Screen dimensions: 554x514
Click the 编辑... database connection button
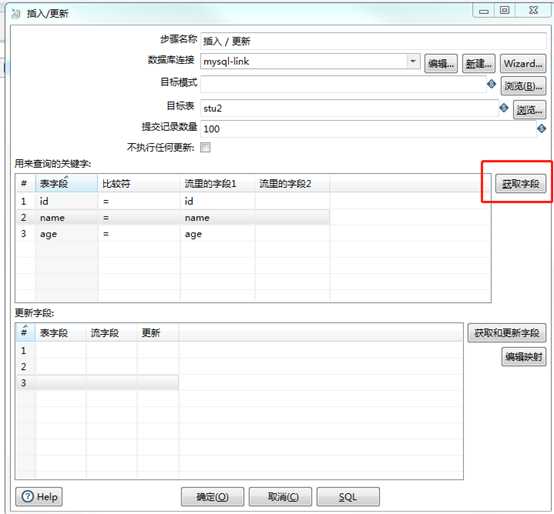point(441,64)
